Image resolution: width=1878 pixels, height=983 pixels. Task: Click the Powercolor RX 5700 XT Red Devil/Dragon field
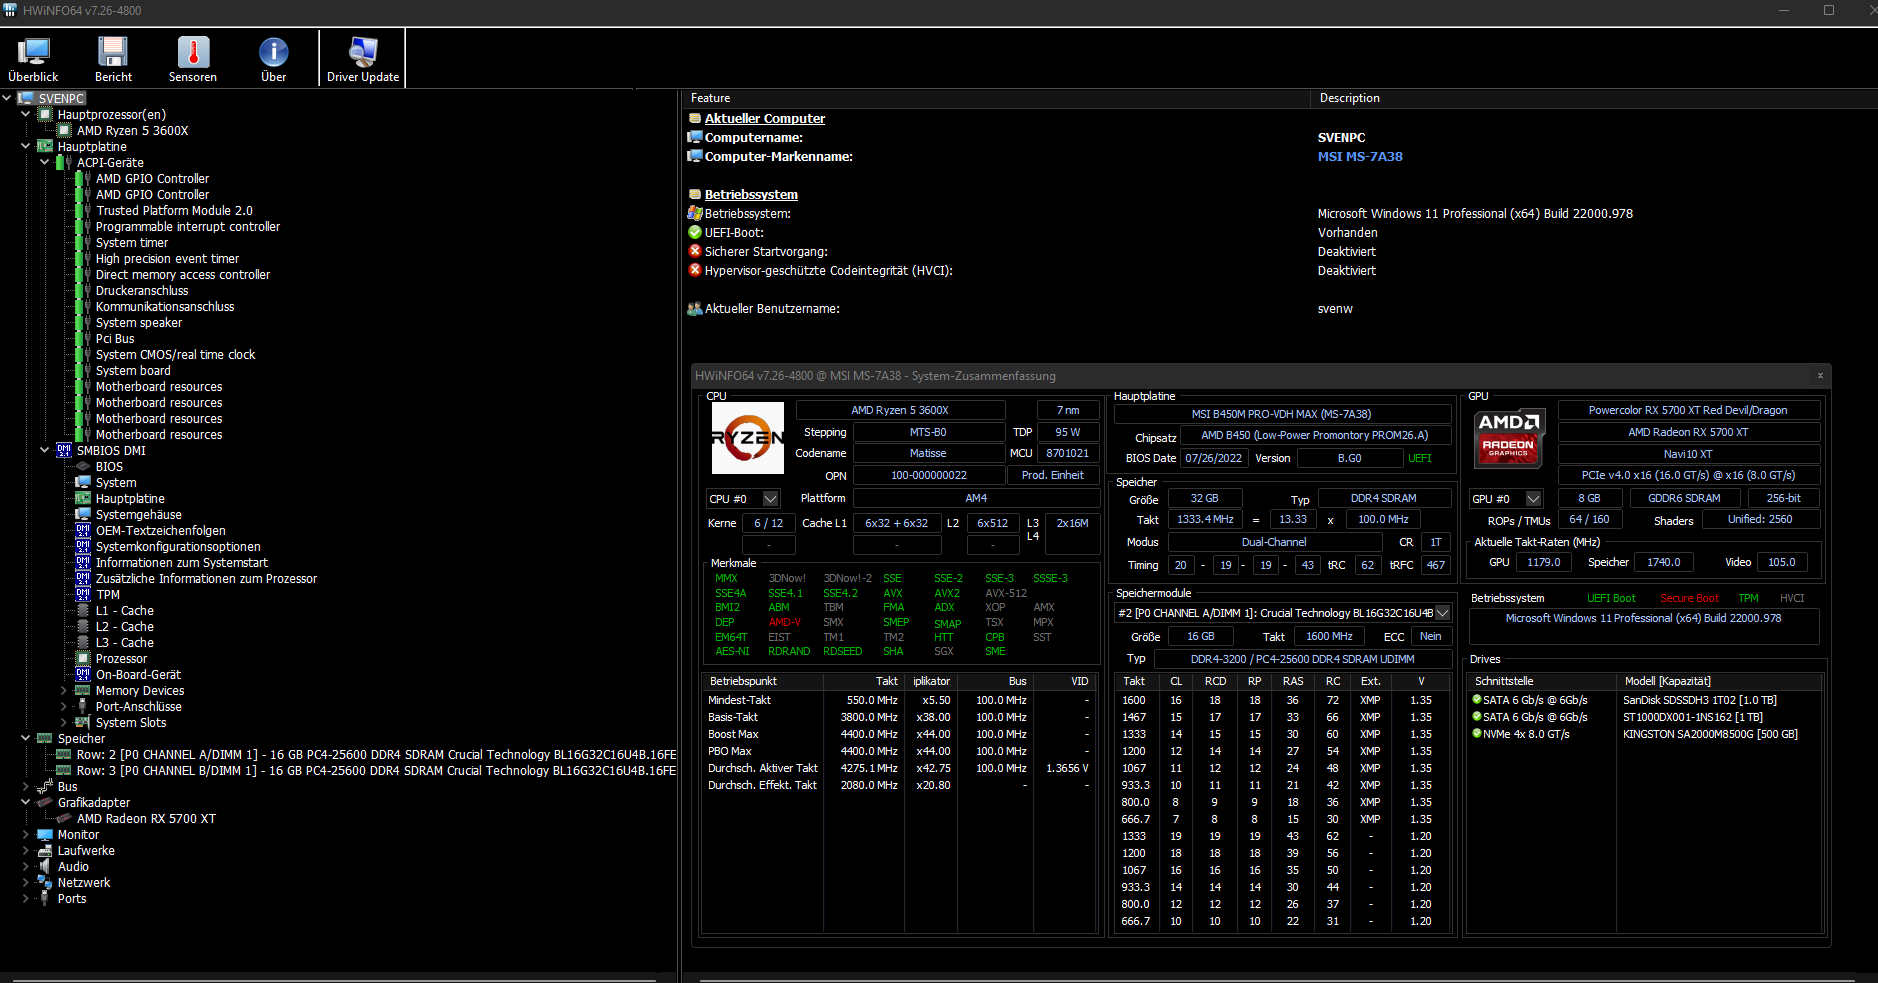point(1688,410)
